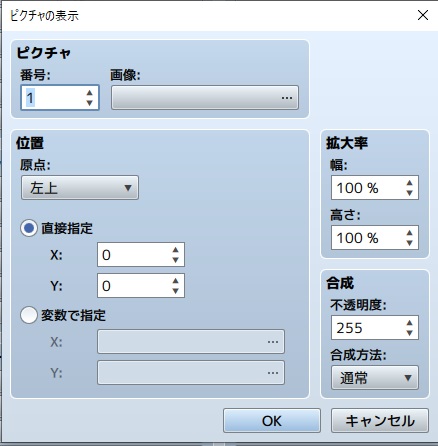Close the ピクチャの表示 dialog window

423,15
